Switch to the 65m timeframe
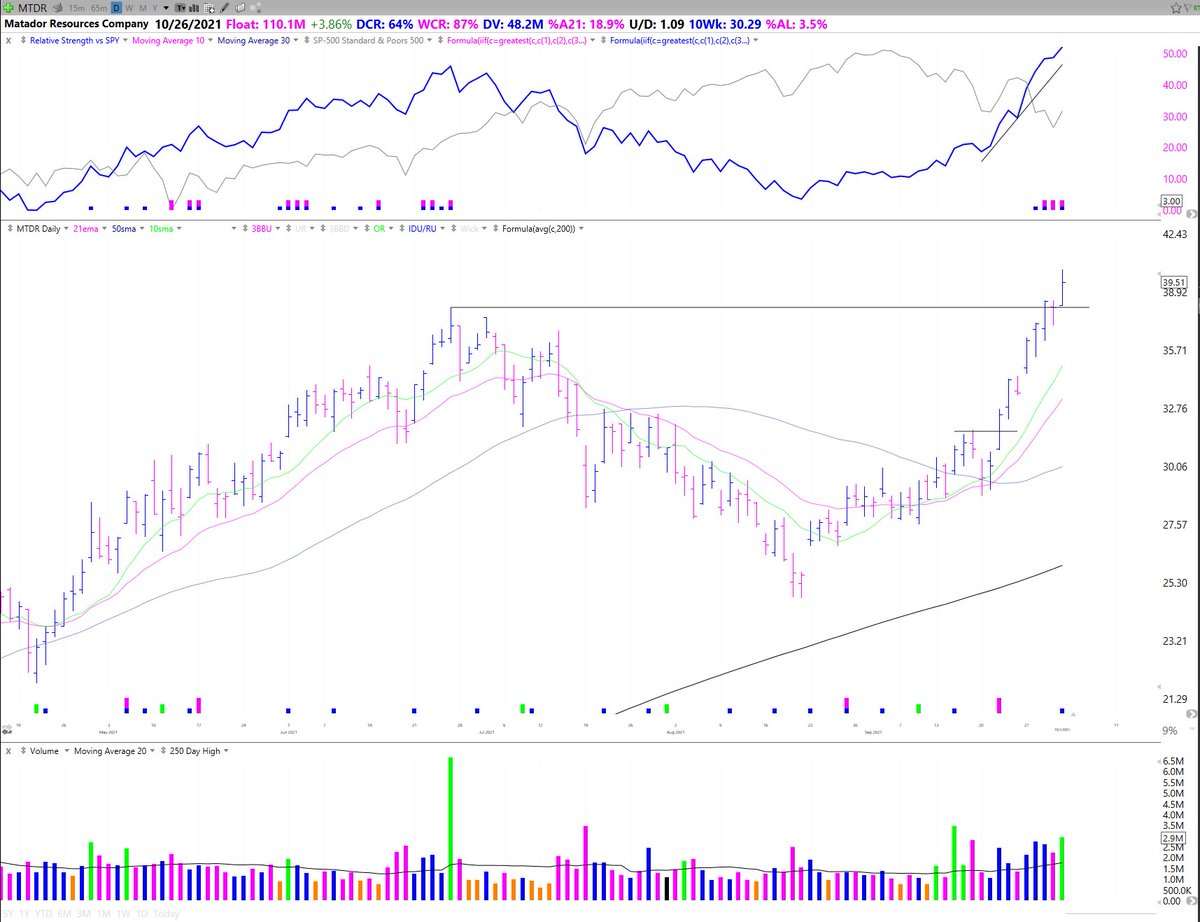 click(x=99, y=8)
